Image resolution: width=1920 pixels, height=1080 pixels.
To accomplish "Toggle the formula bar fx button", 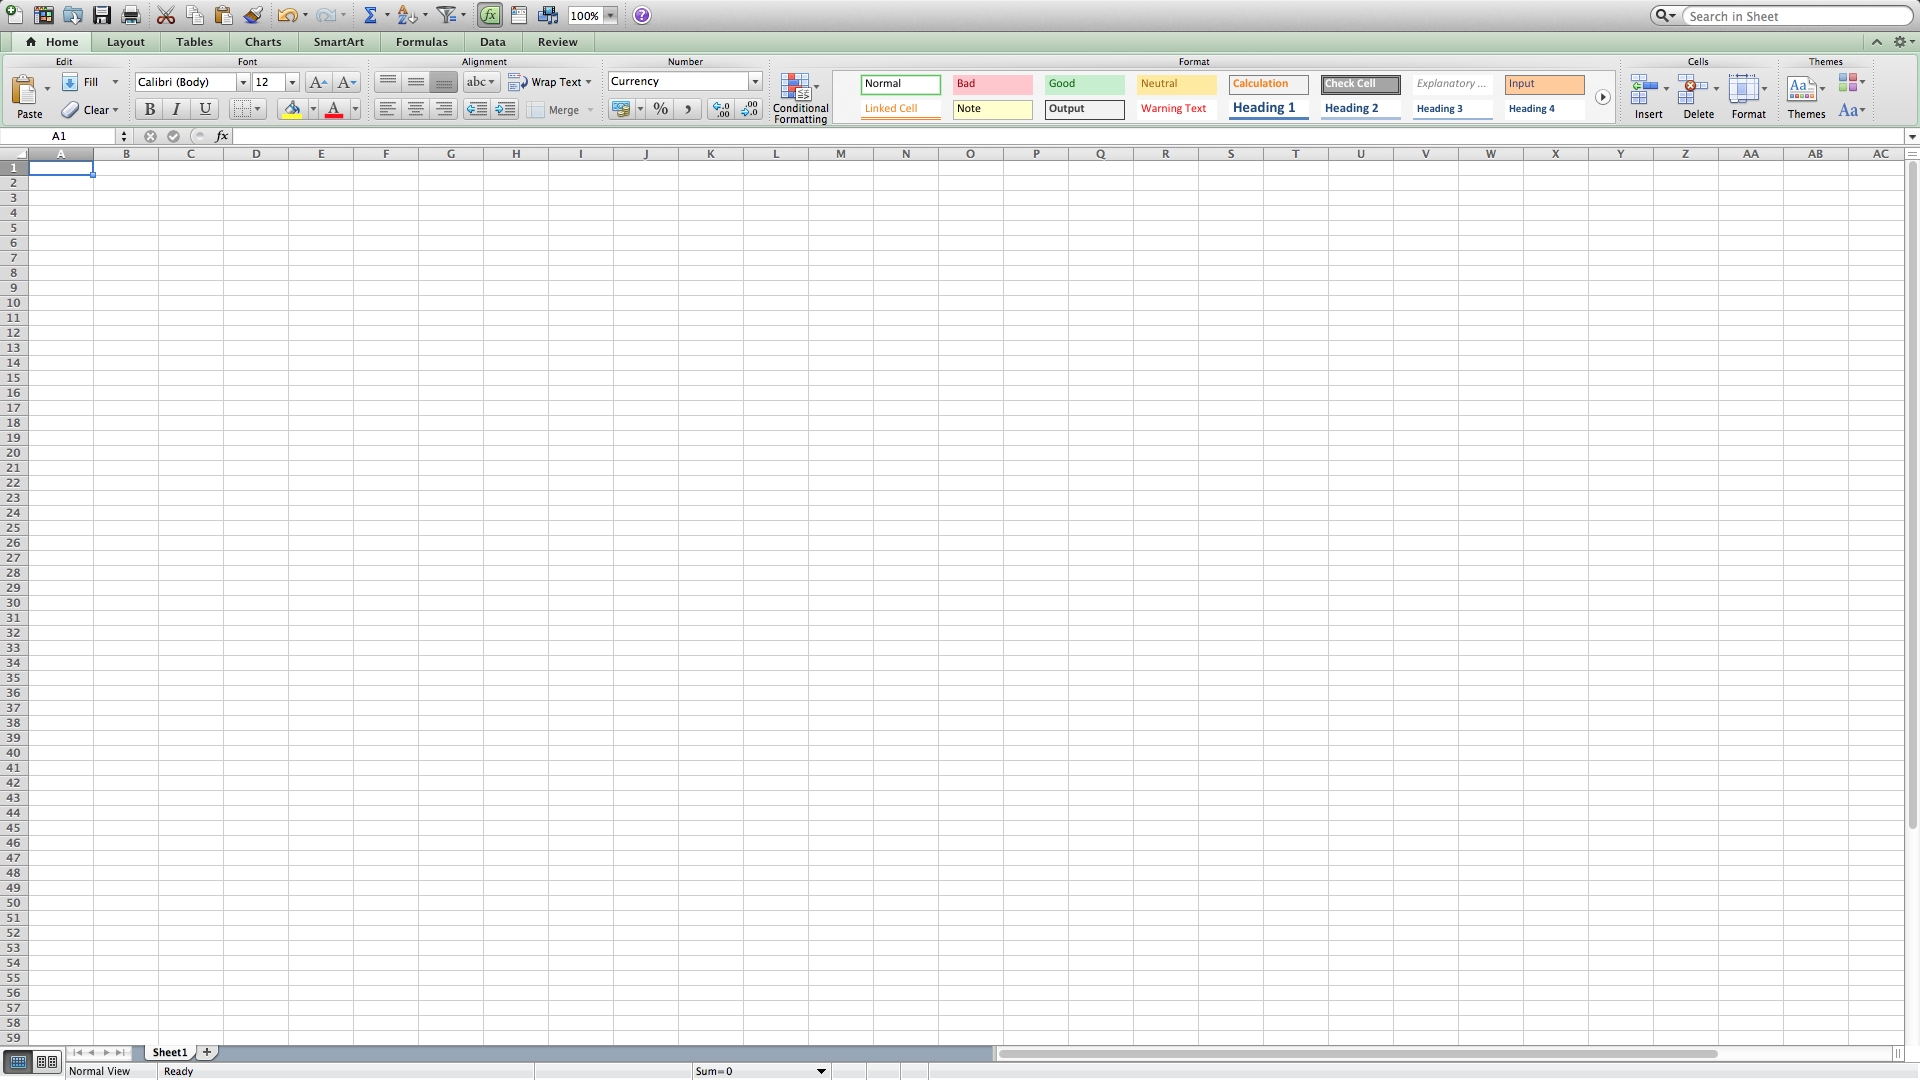I will point(490,15).
